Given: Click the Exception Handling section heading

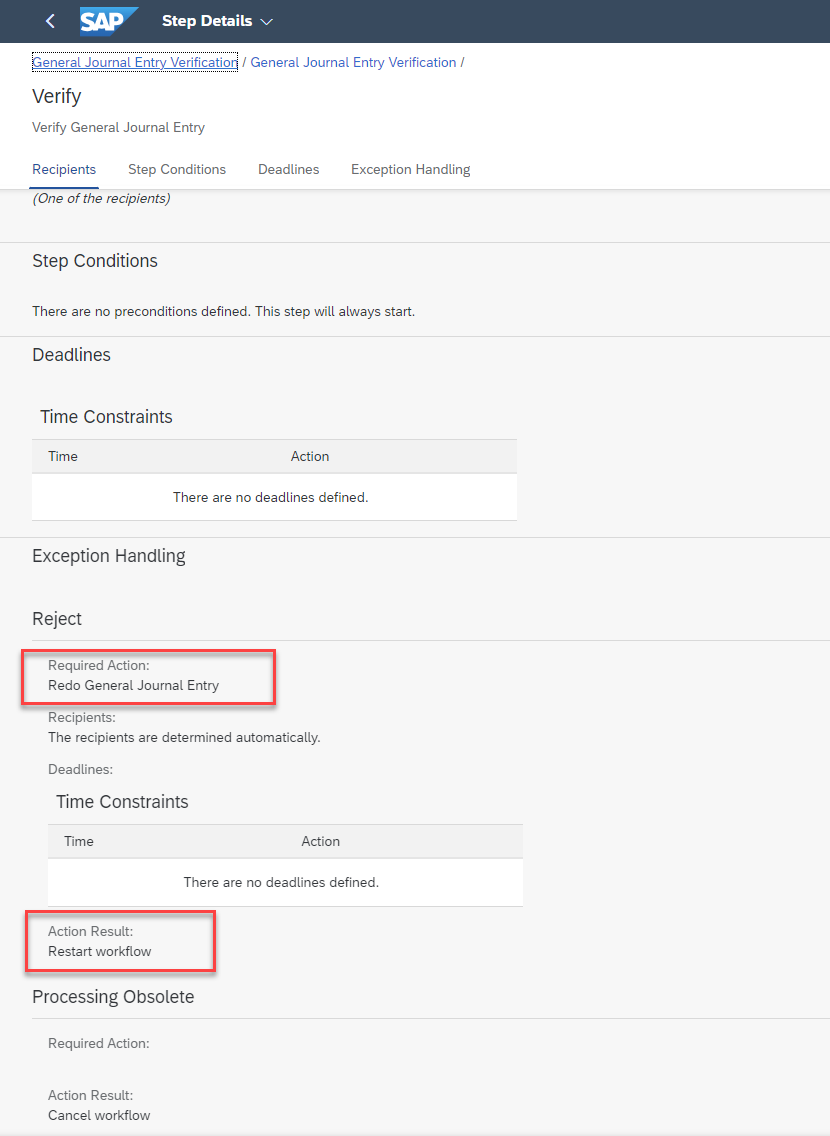Looking at the screenshot, I should (109, 556).
